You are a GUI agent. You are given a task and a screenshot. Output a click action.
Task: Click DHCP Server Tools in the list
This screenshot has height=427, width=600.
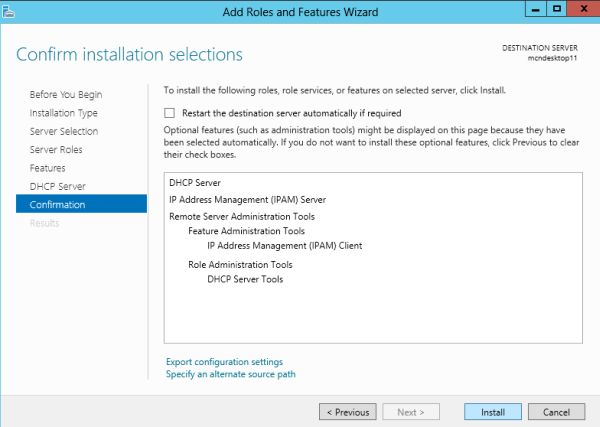point(245,279)
